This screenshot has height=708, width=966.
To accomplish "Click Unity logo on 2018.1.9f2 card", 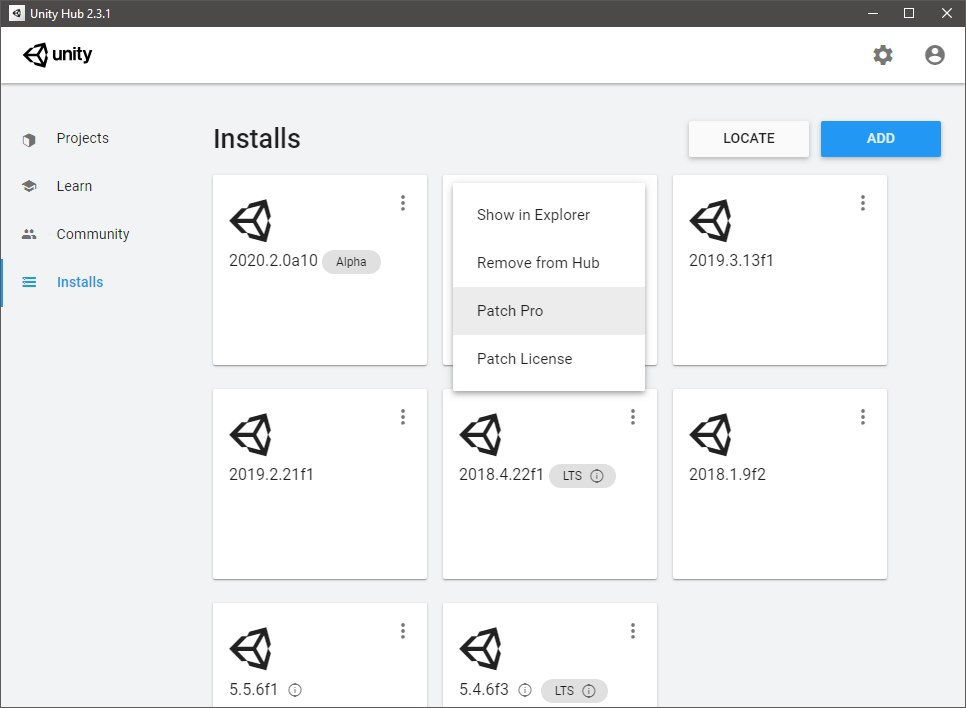I will pos(710,434).
